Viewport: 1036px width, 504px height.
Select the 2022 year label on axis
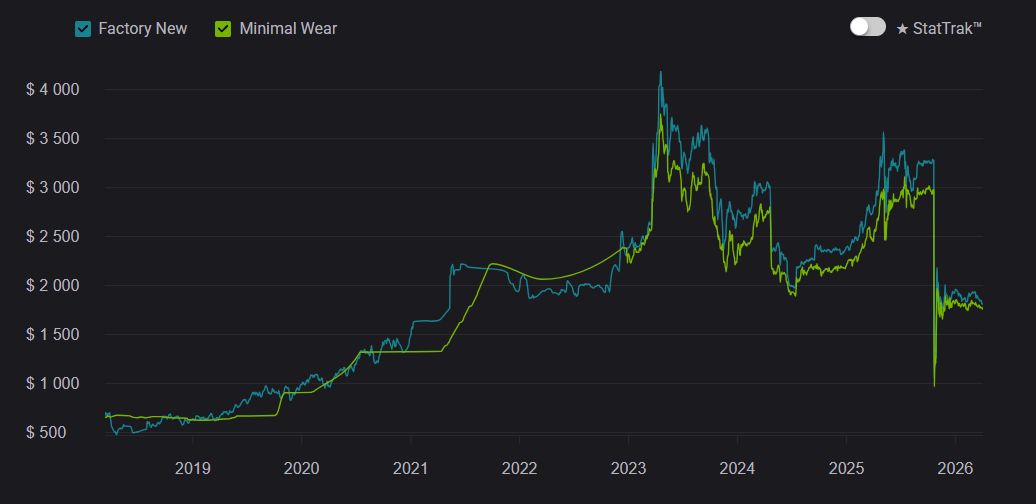(x=519, y=467)
